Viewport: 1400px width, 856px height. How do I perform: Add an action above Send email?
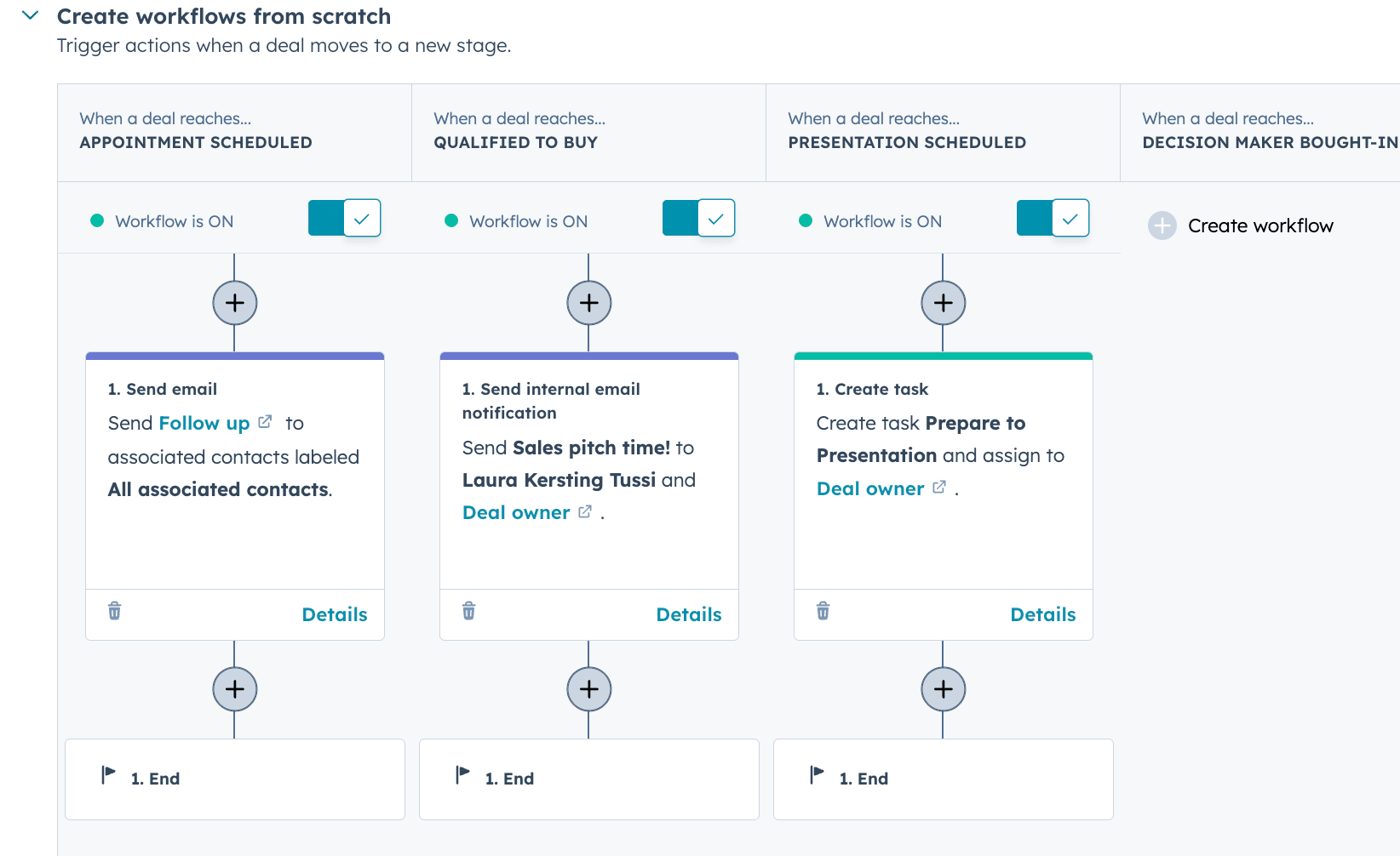coord(234,302)
